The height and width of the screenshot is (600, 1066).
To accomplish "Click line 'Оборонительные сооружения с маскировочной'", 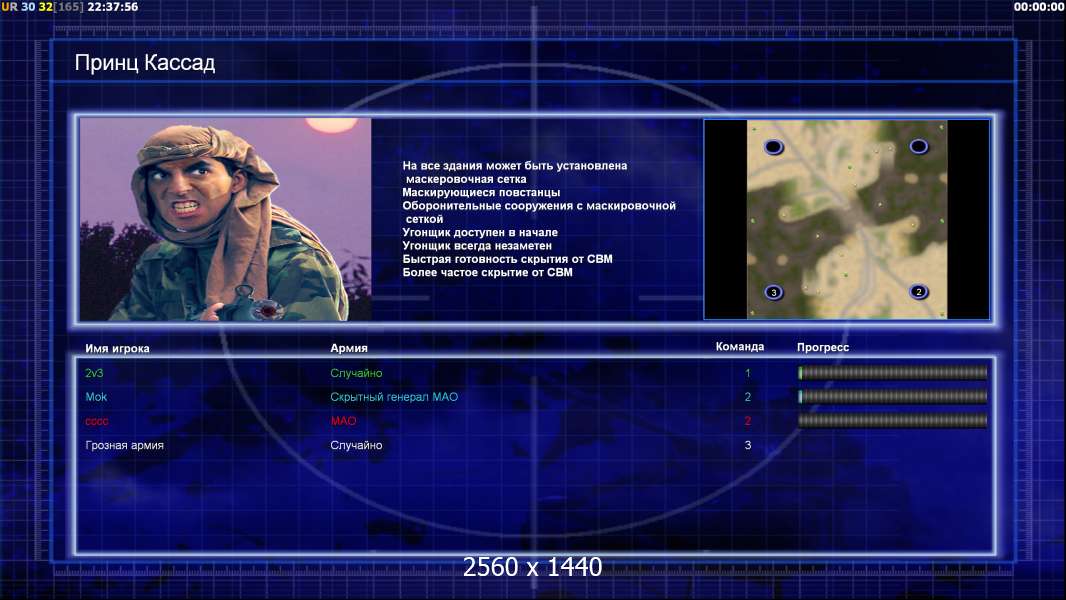I will (x=539, y=206).
